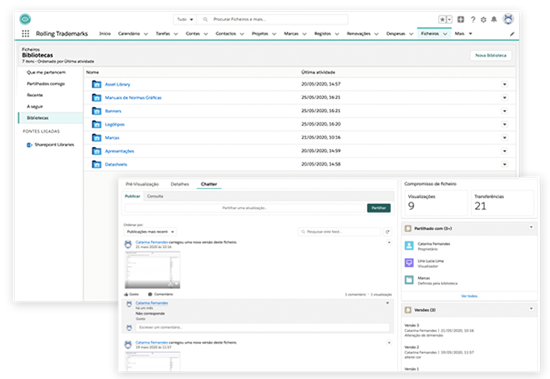This screenshot has width=550, height=379.
Task: Switch to the Pré-Visualização tab
Action: [142, 184]
